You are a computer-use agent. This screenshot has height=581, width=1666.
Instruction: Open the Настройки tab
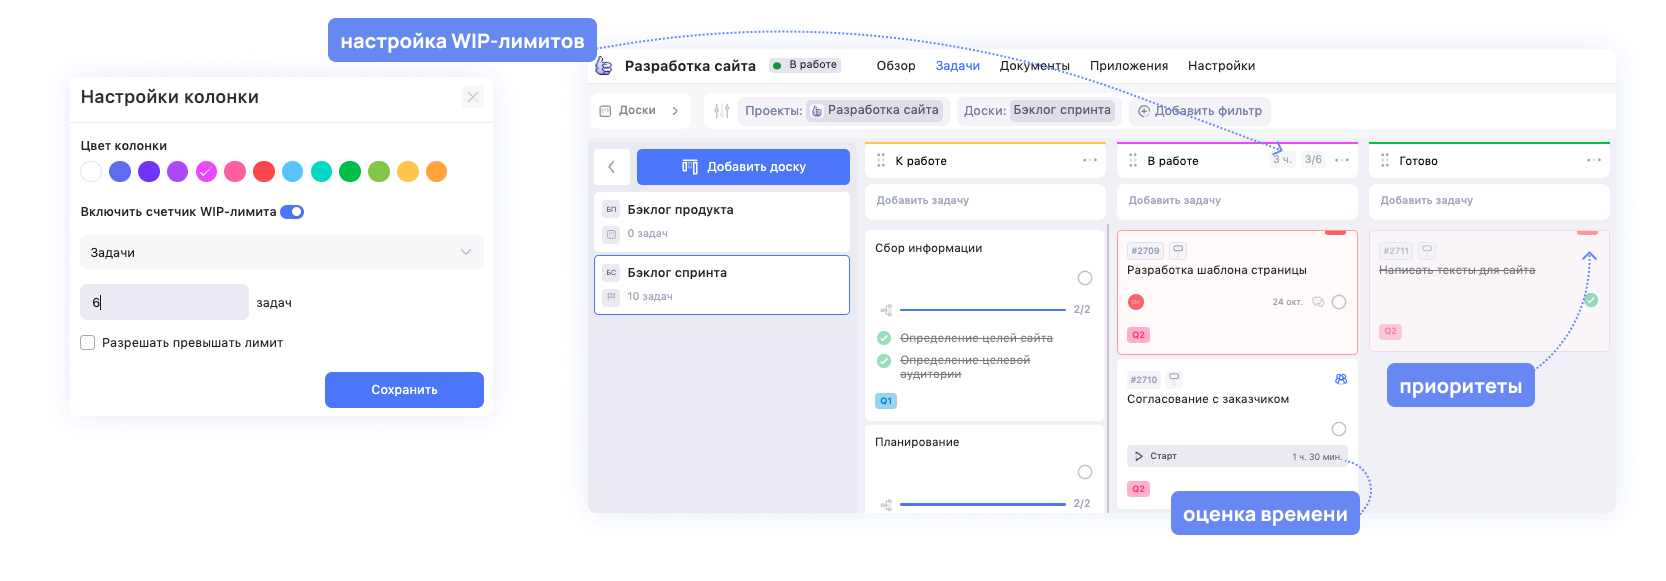(1222, 66)
